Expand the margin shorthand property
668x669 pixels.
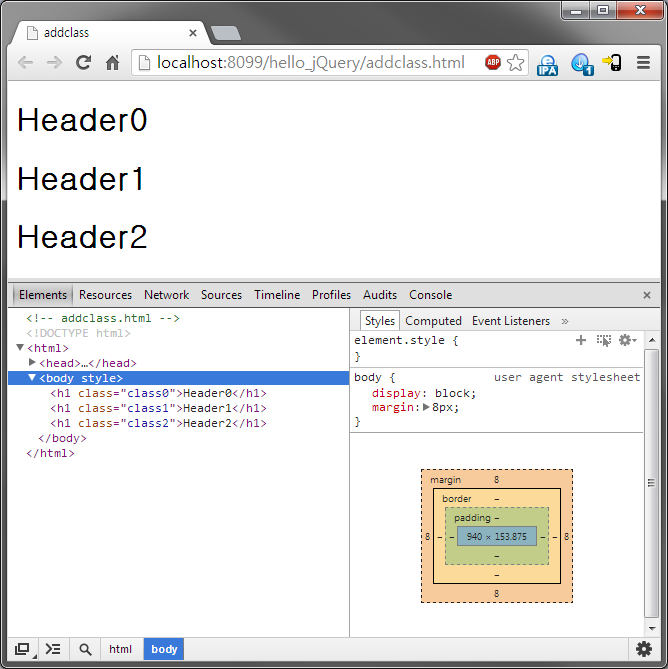click(426, 407)
